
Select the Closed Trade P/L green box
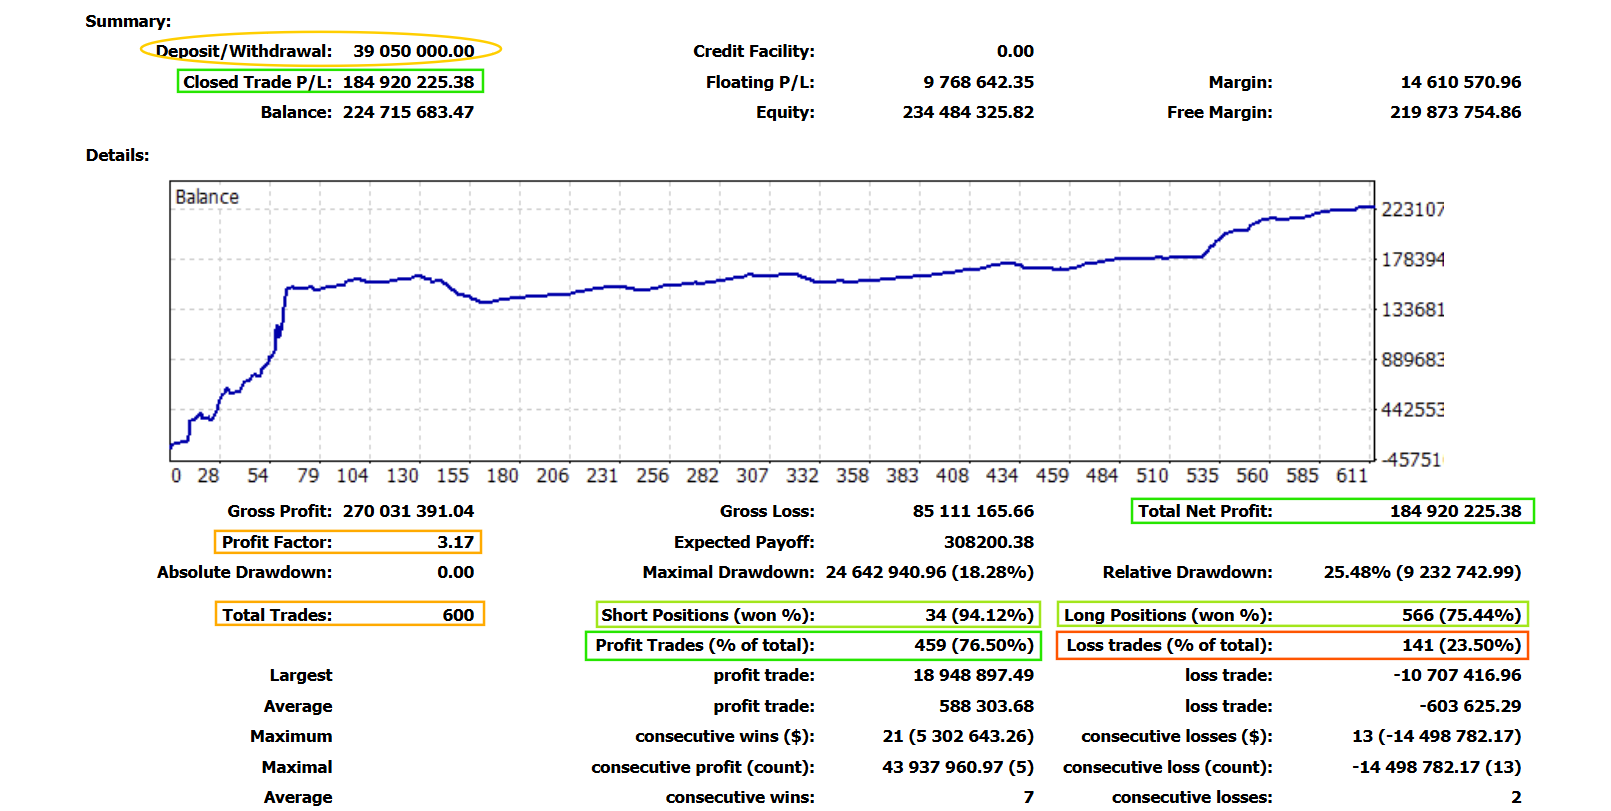[330, 82]
